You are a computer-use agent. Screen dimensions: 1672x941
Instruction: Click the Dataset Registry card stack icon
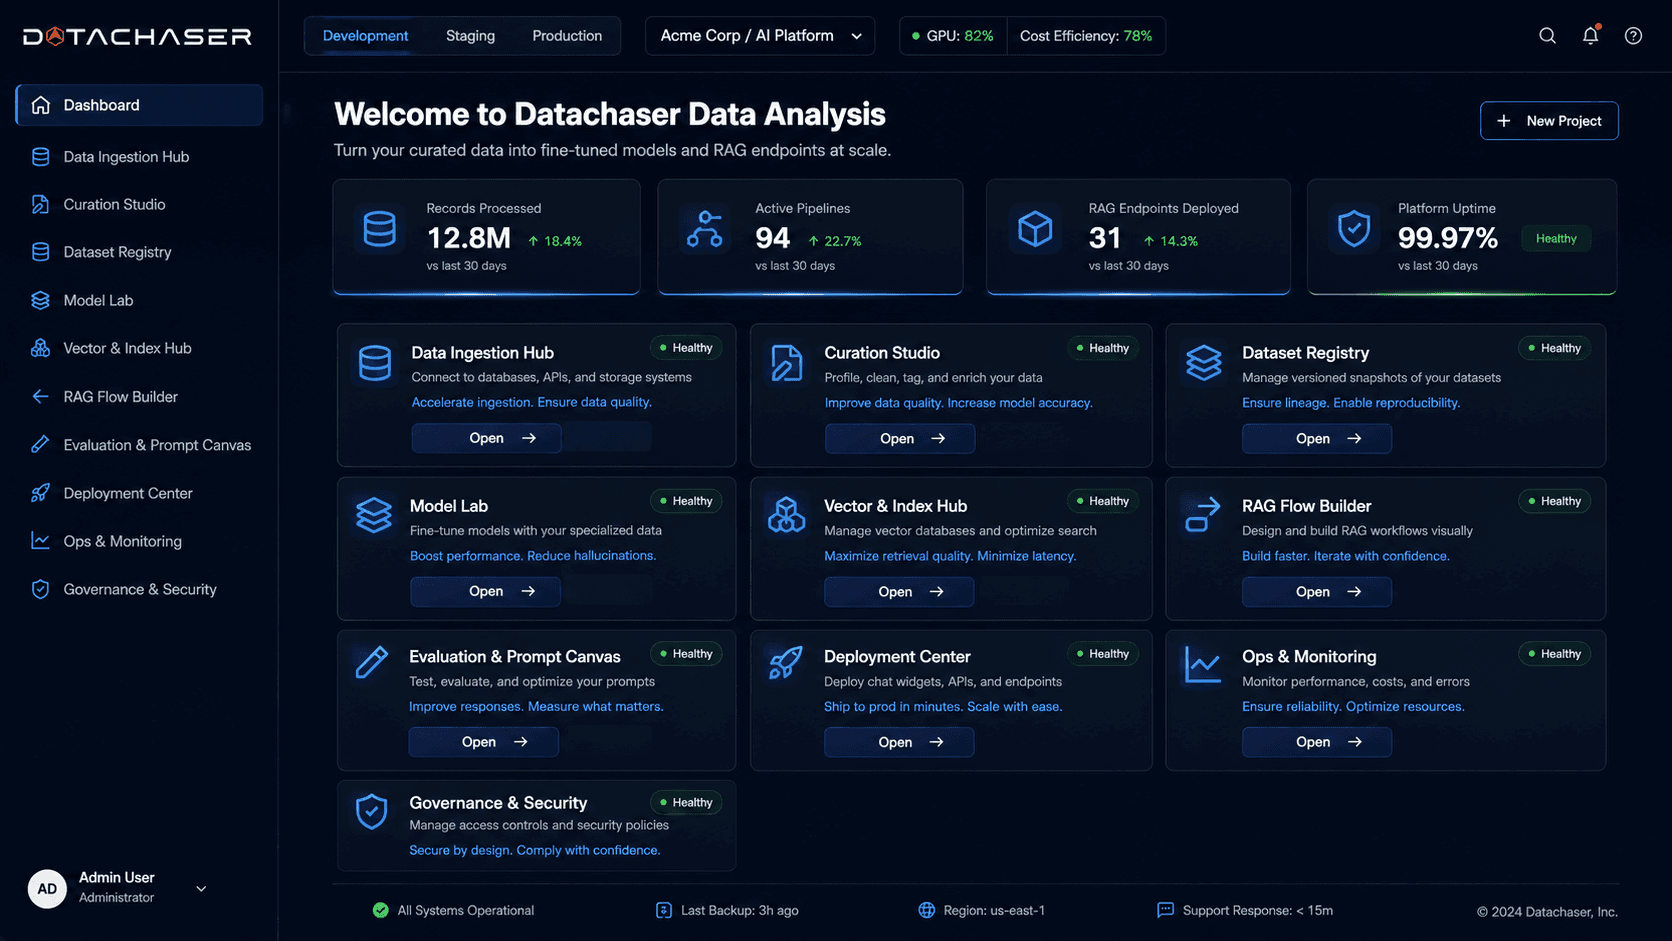1203,363
